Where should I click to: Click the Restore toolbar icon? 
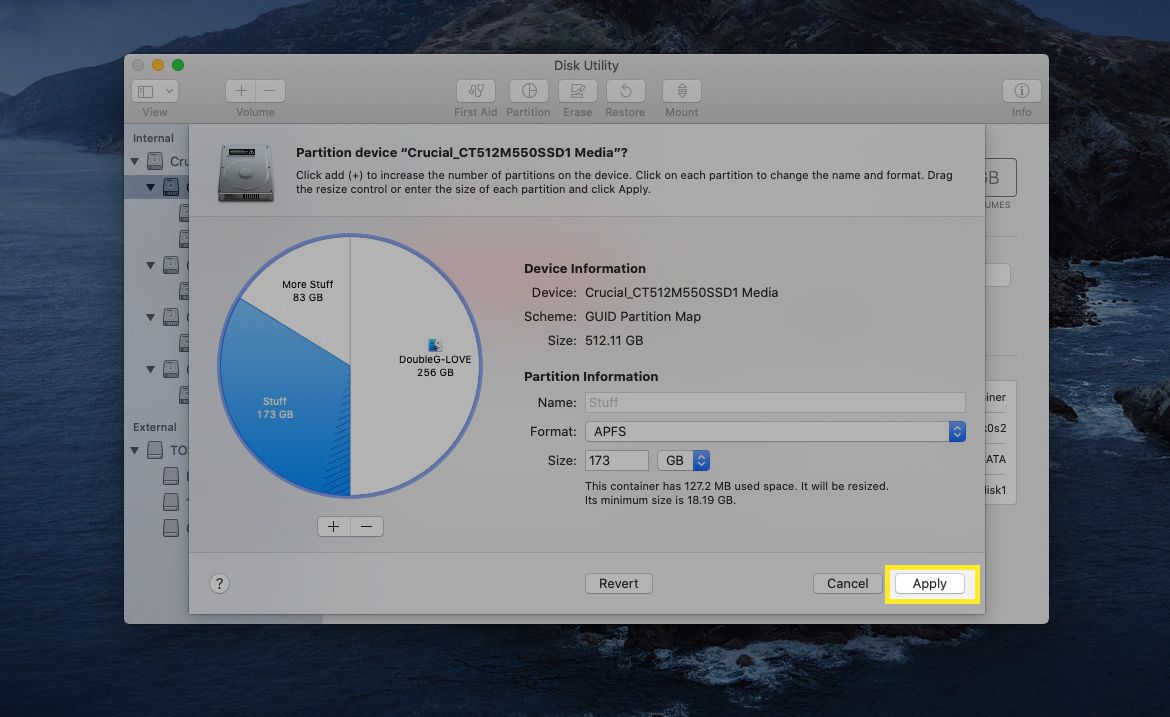[x=625, y=91]
